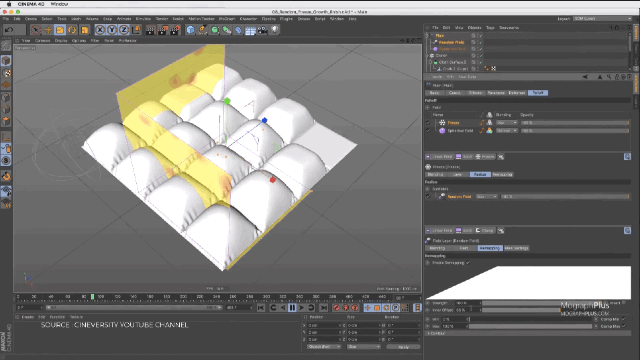This screenshot has width=640, height=360.
Task: Adjust Spherical Field Opacity slider
Action: (x=575, y=131)
